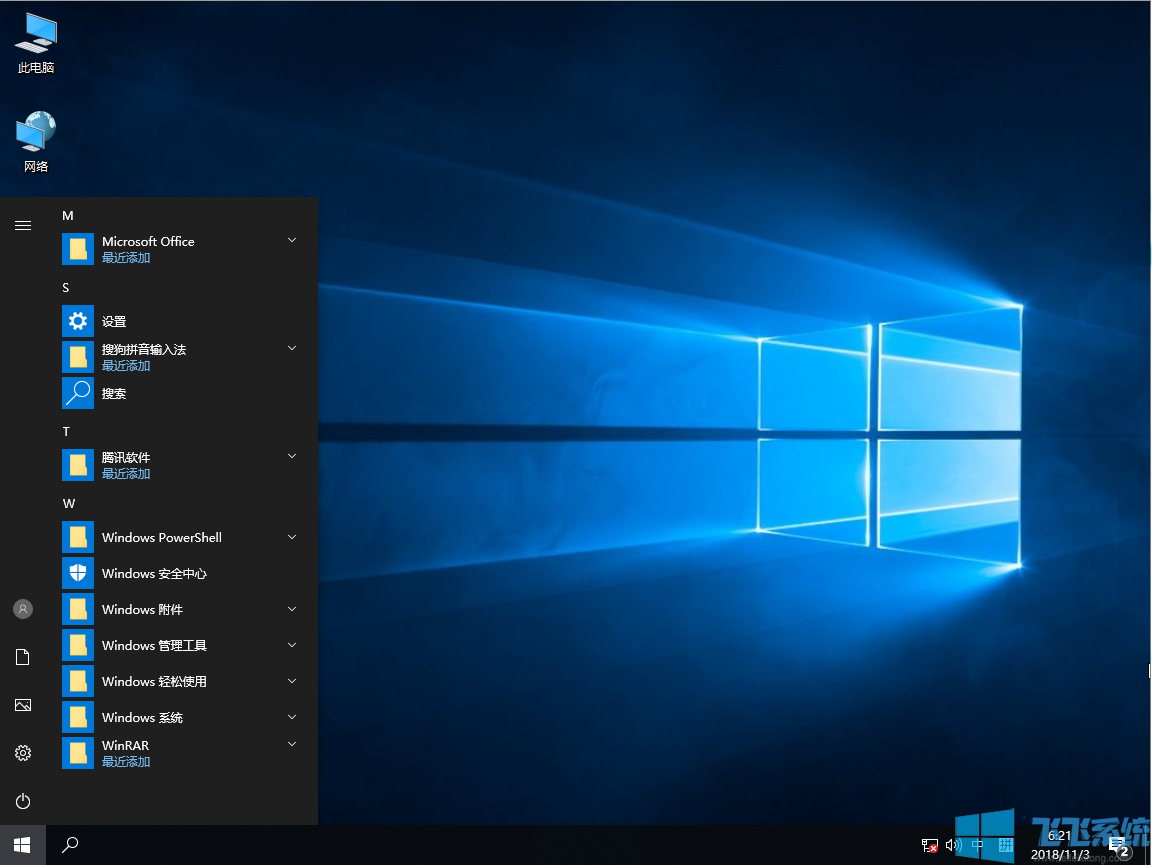This screenshot has height=865, width=1152.
Task: Click the 拼 Sogou pinyin tray icon
Action: [1005, 843]
